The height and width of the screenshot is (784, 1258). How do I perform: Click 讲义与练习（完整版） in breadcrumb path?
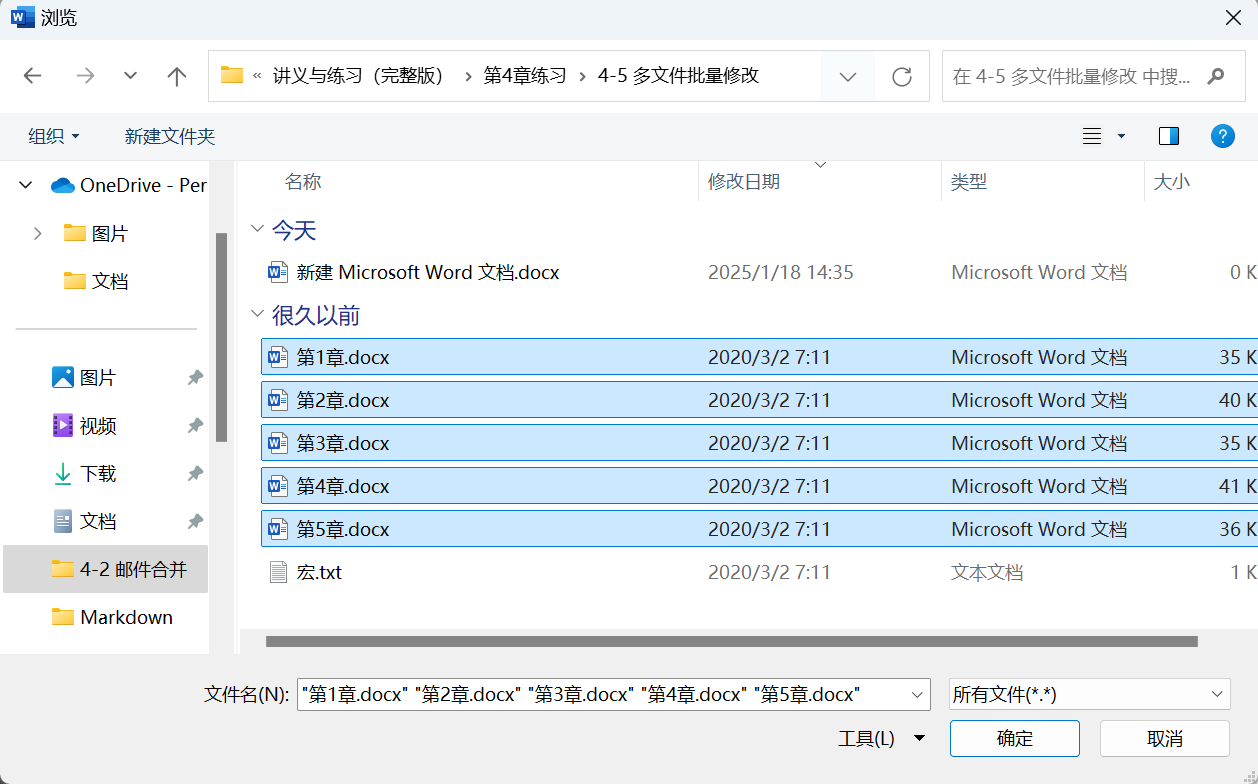coord(358,76)
